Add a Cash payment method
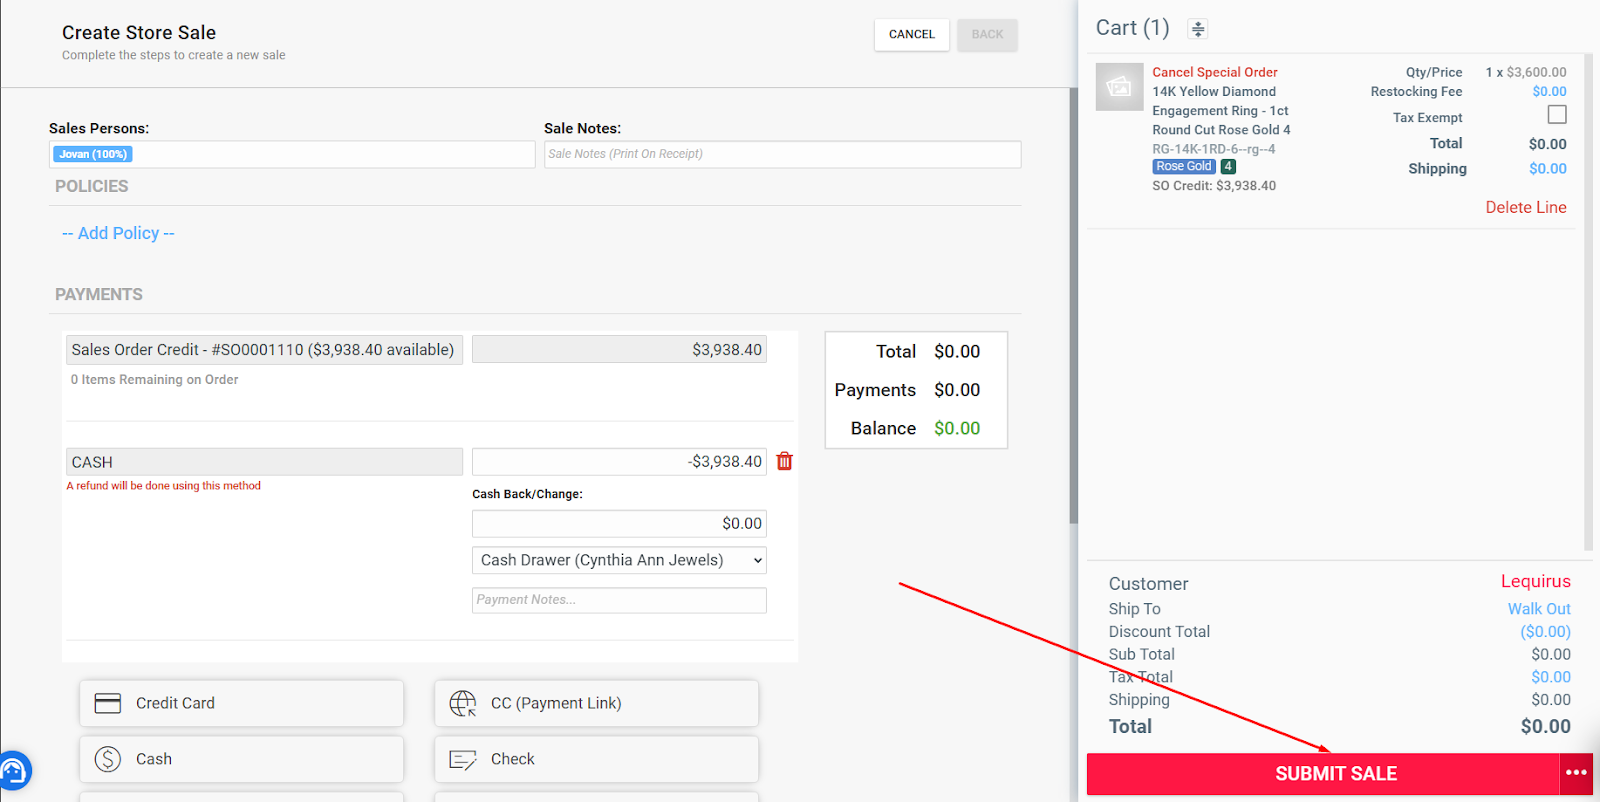The image size is (1600, 802). point(241,759)
